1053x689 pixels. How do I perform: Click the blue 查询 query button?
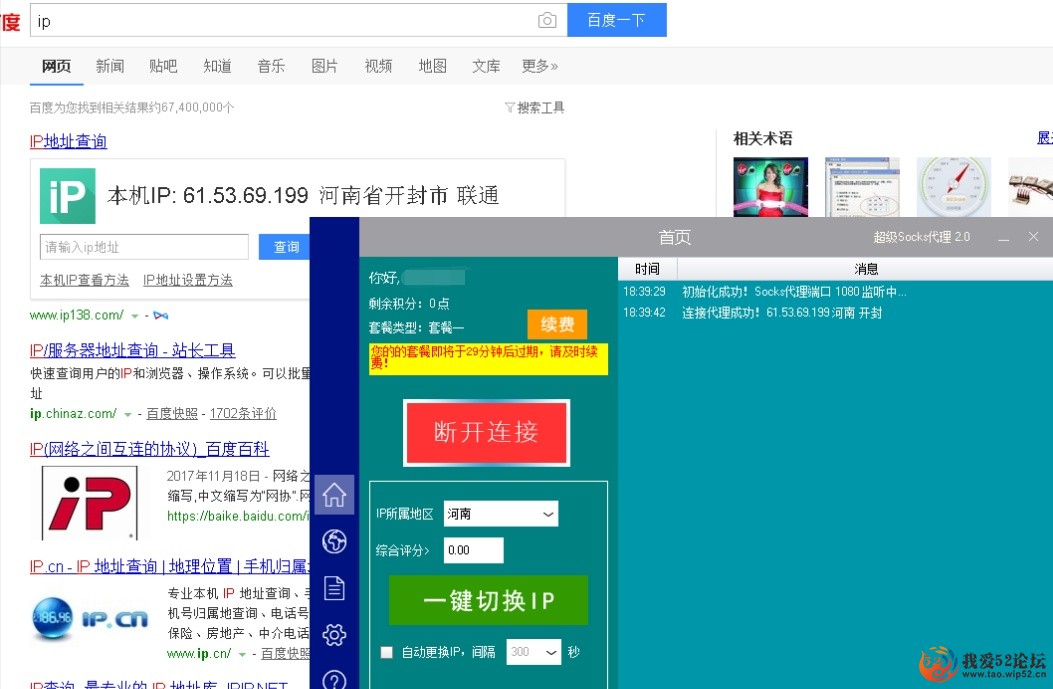[286, 247]
